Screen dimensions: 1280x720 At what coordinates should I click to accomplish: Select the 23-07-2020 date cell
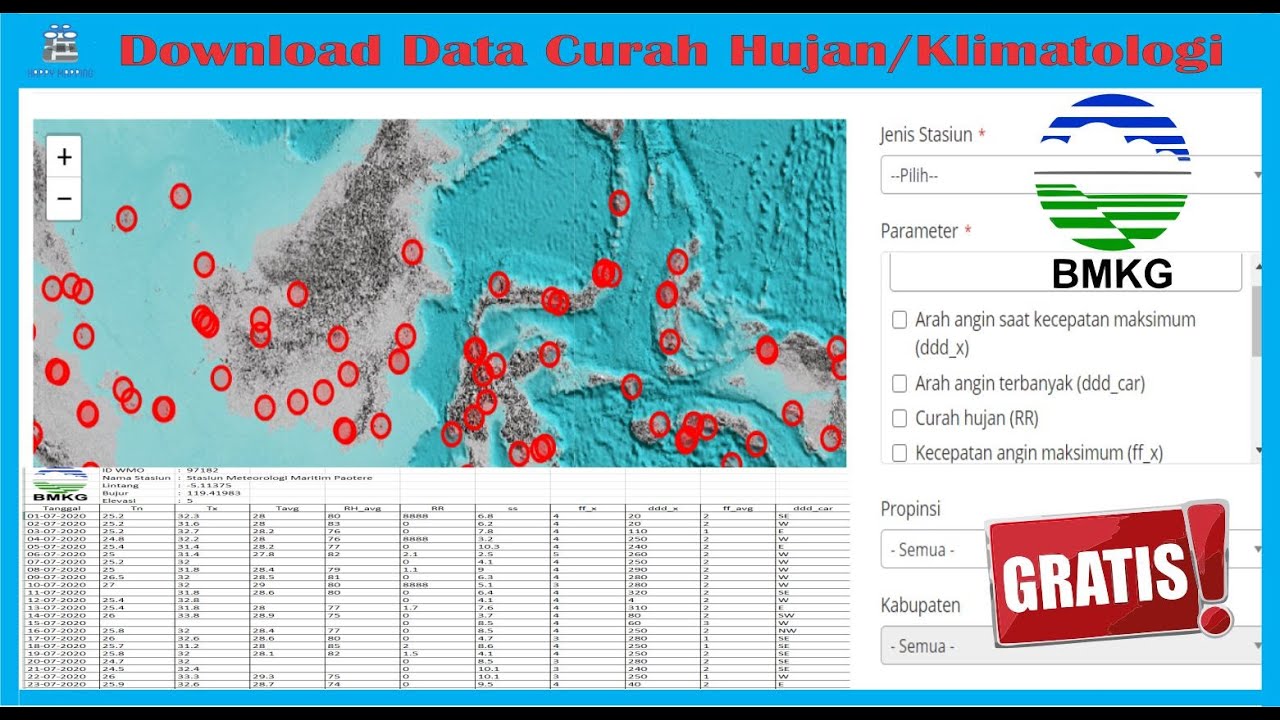click(64, 684)
